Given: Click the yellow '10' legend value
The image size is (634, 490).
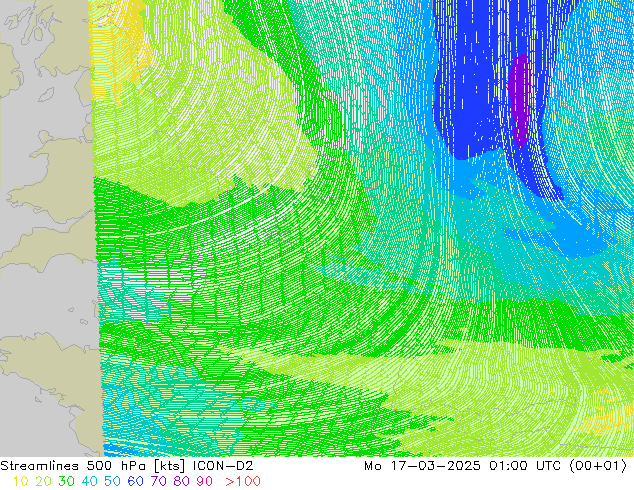Looking at the screenshot, I should 21,481.
